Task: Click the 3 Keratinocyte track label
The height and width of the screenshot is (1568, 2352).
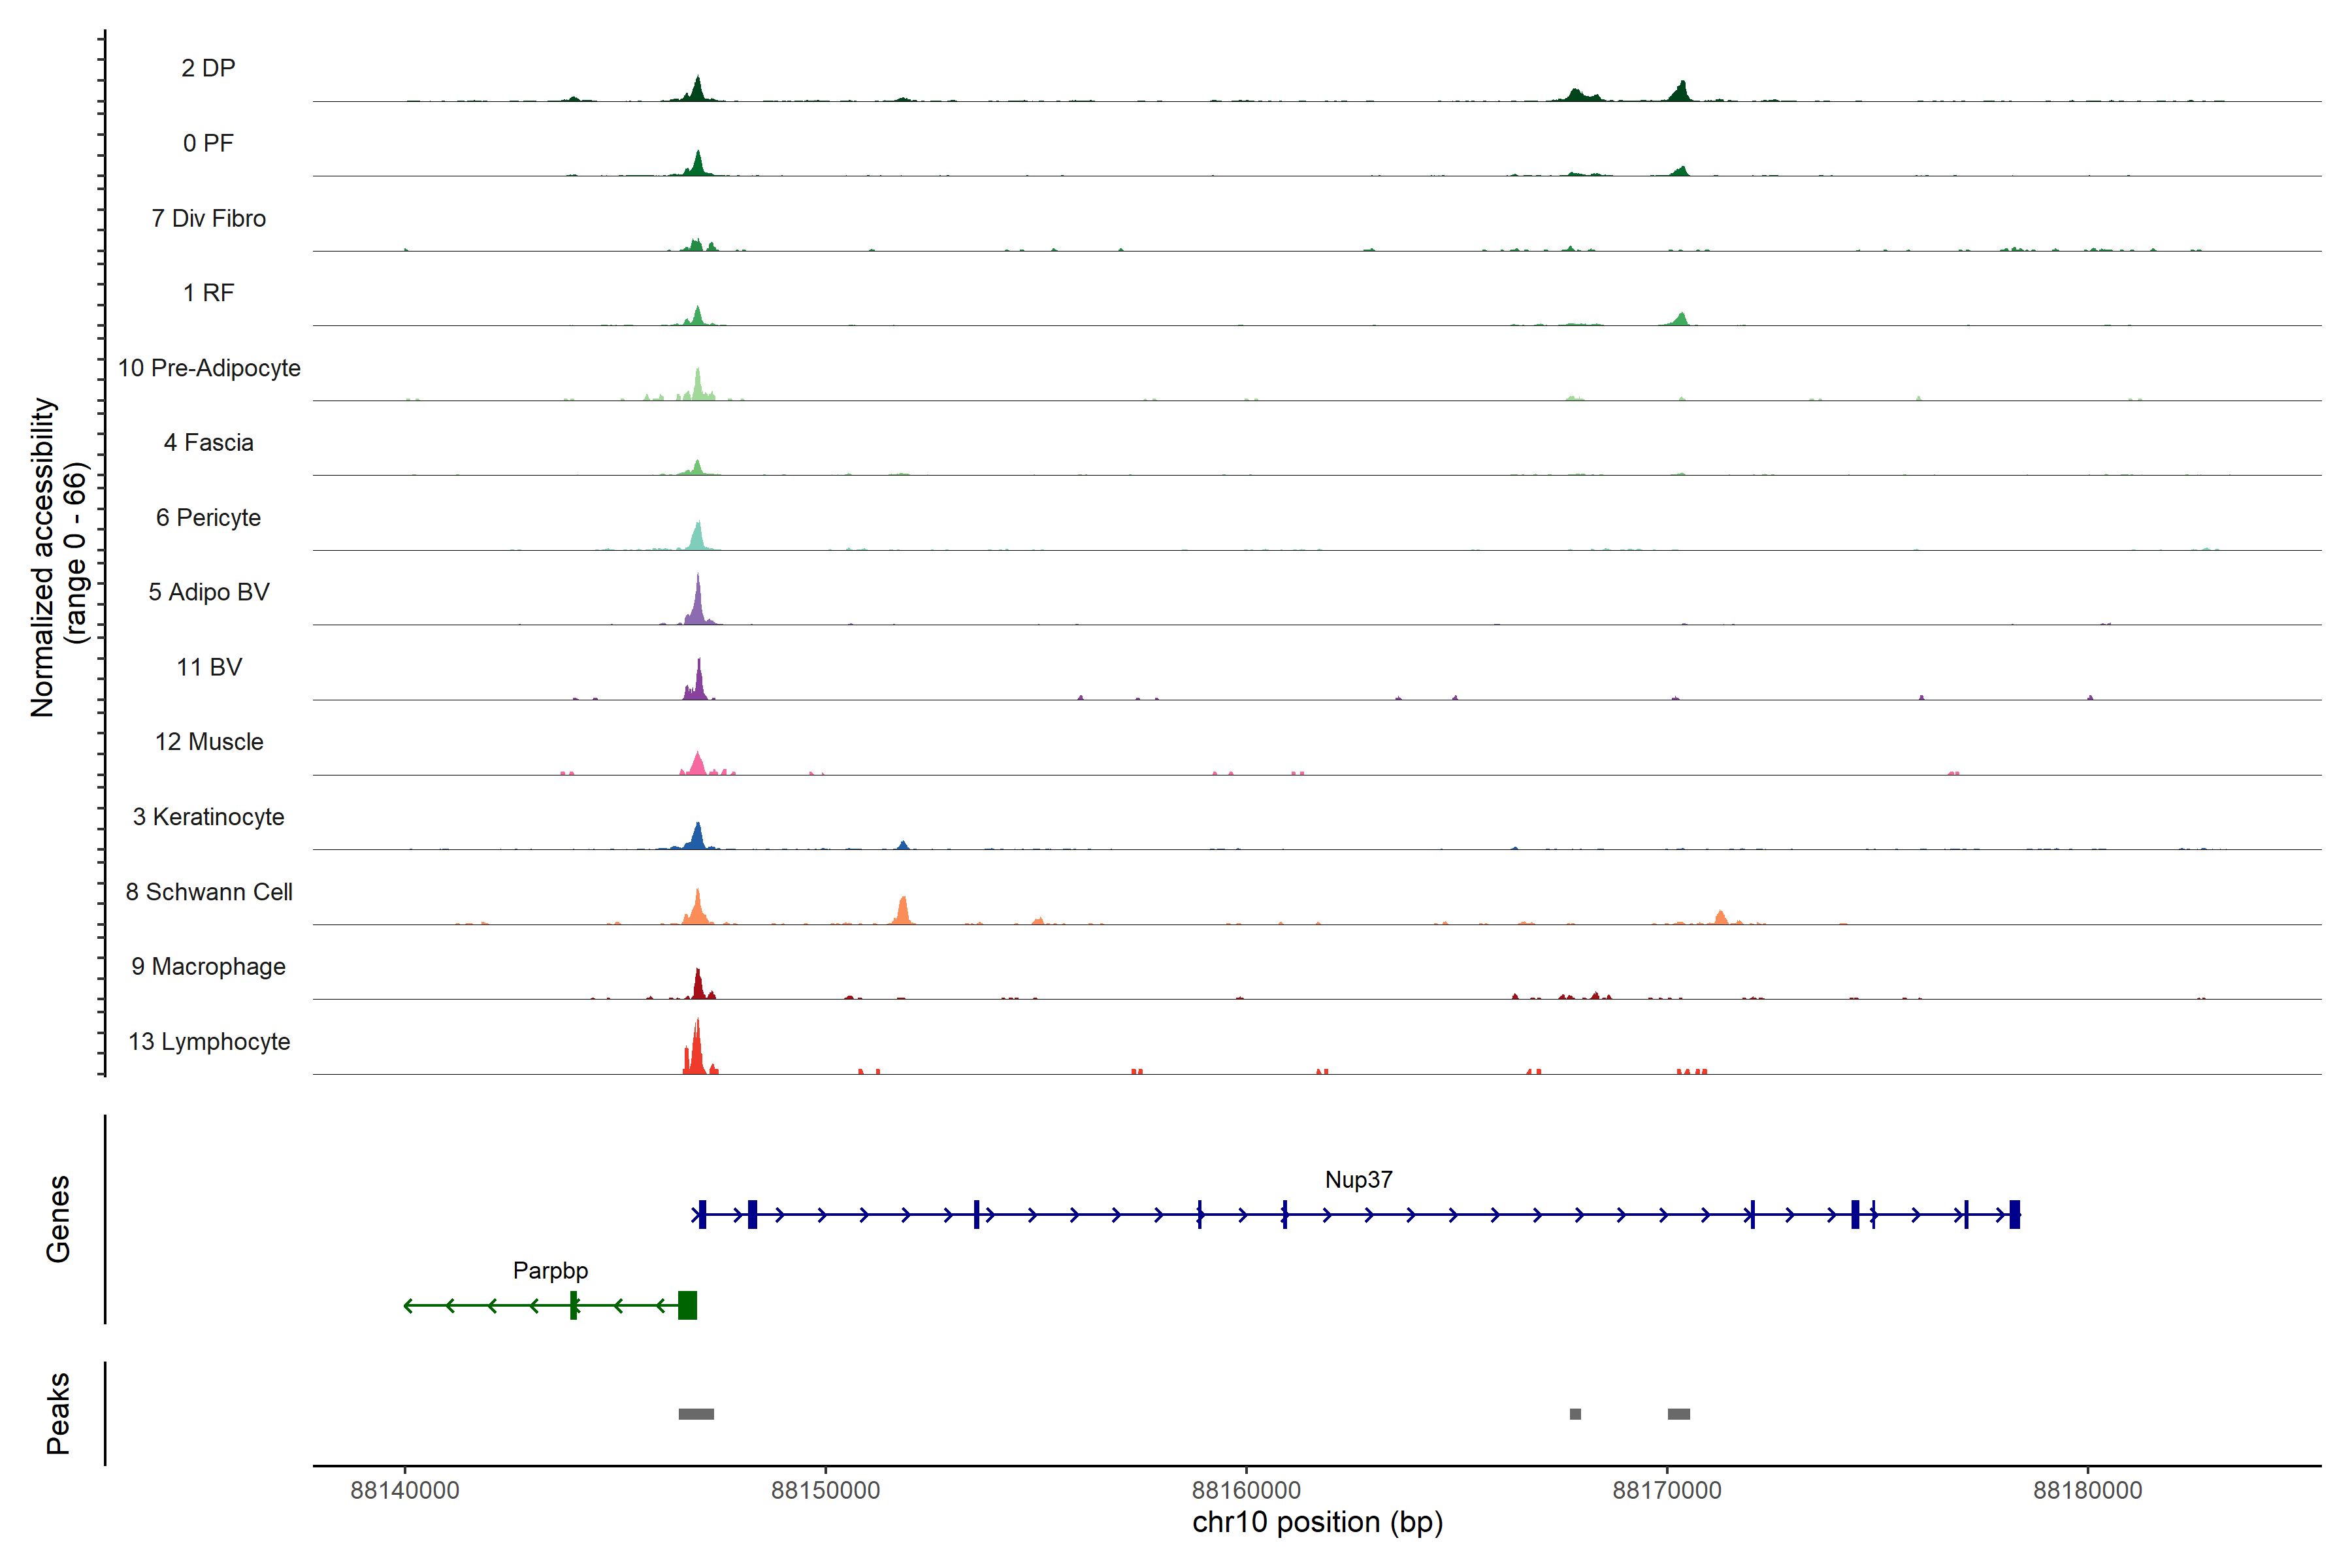Action: click(208, 817)
